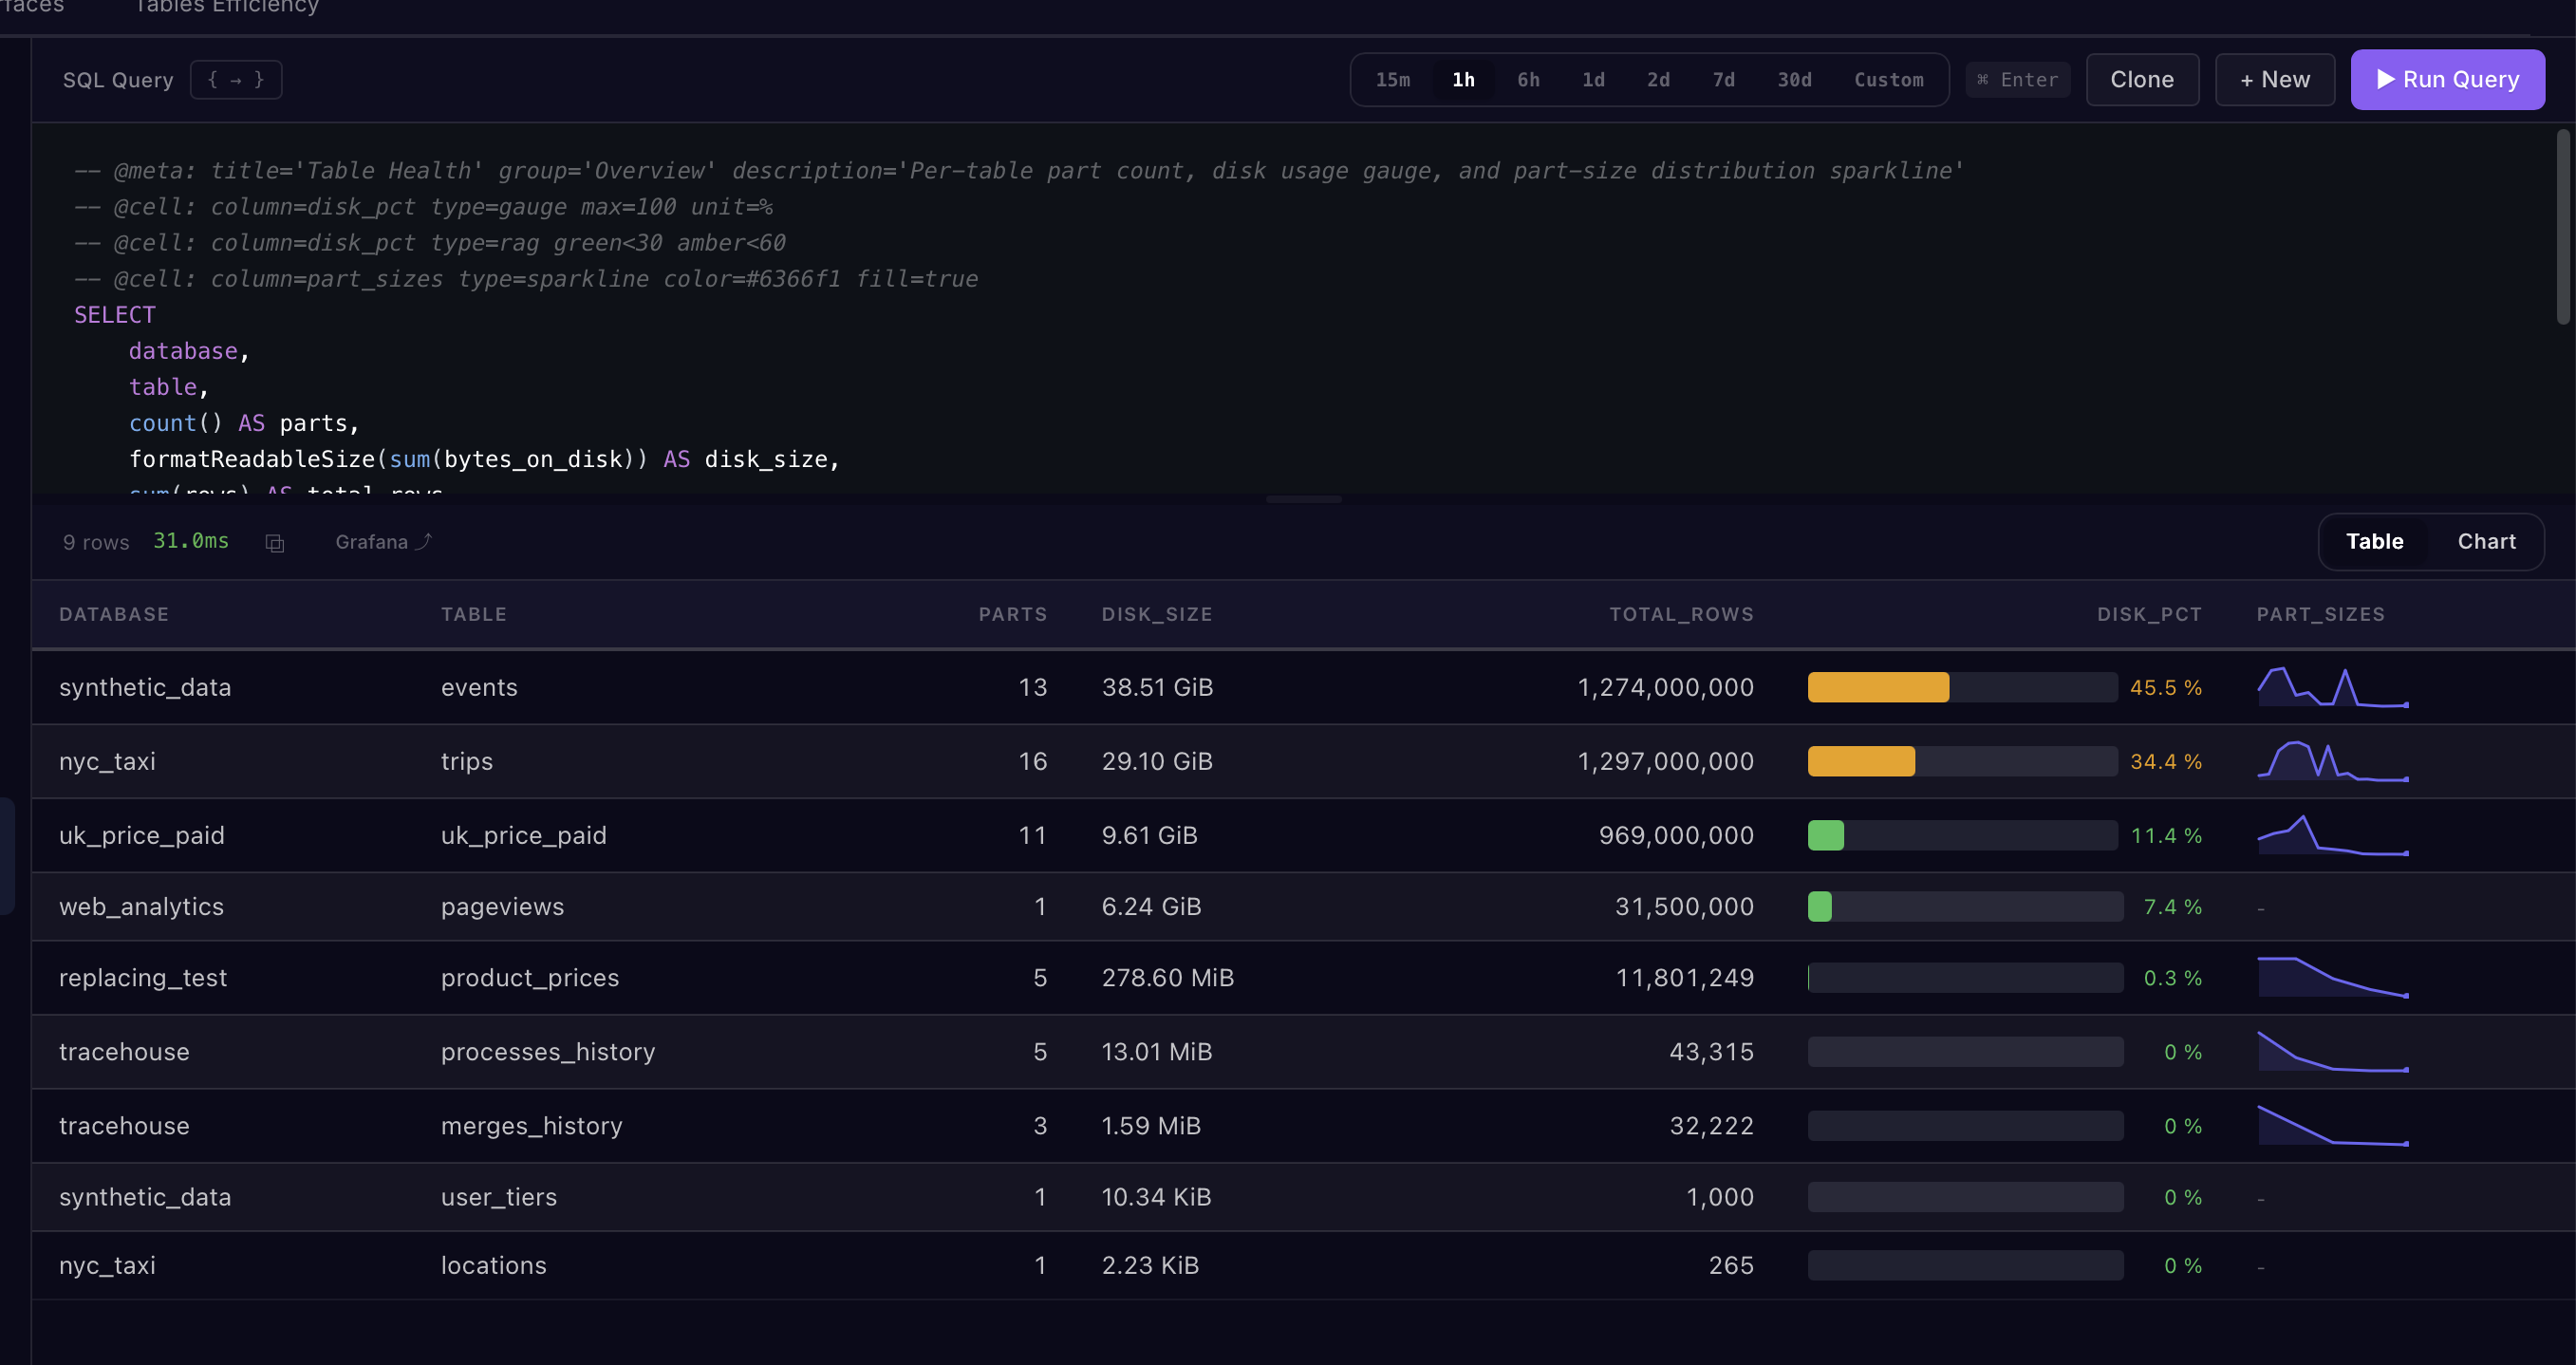Click the '29.10 GiB' disk size value

coord(1157,761)
